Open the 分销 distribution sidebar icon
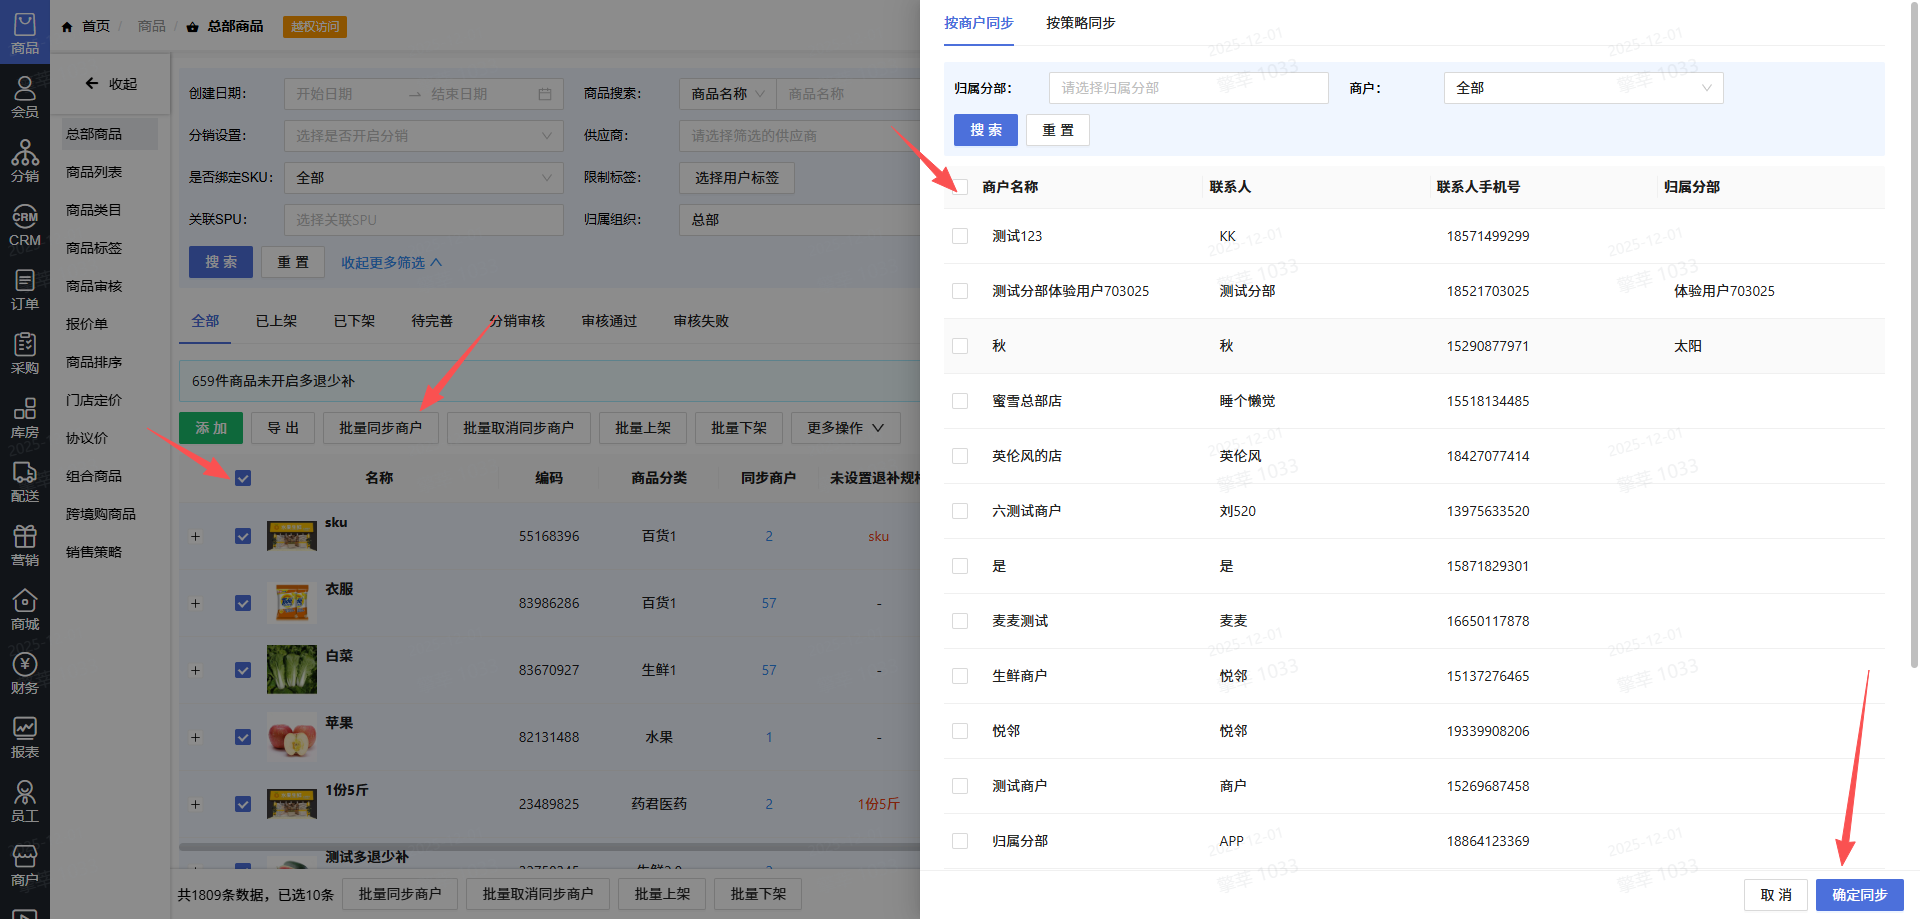The image size is (1920, 919). tap(25, 160)
